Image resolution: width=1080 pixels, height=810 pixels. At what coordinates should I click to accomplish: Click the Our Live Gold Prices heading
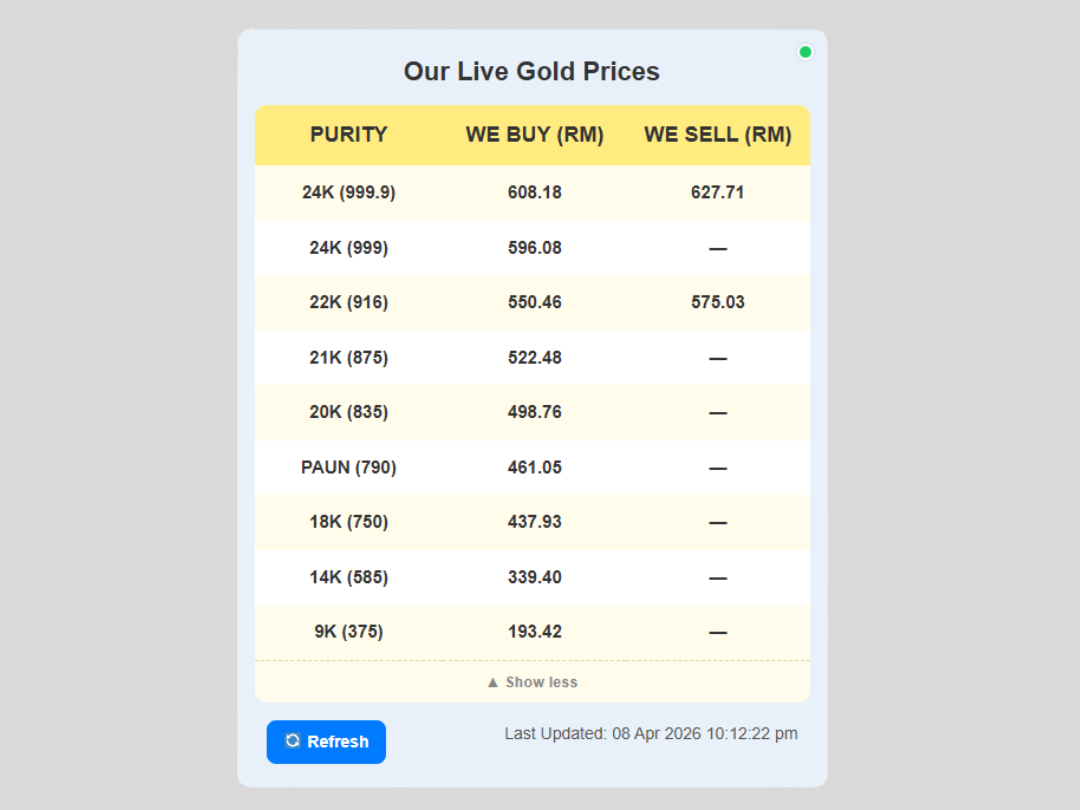531,72
